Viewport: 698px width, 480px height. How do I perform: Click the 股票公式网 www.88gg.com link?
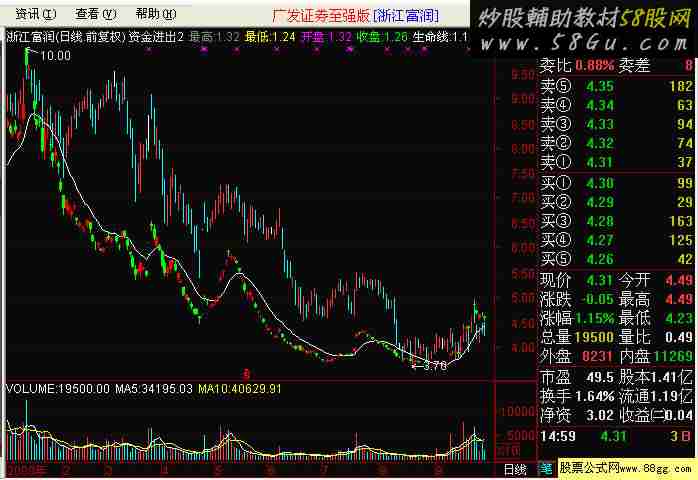pos(625,469)
